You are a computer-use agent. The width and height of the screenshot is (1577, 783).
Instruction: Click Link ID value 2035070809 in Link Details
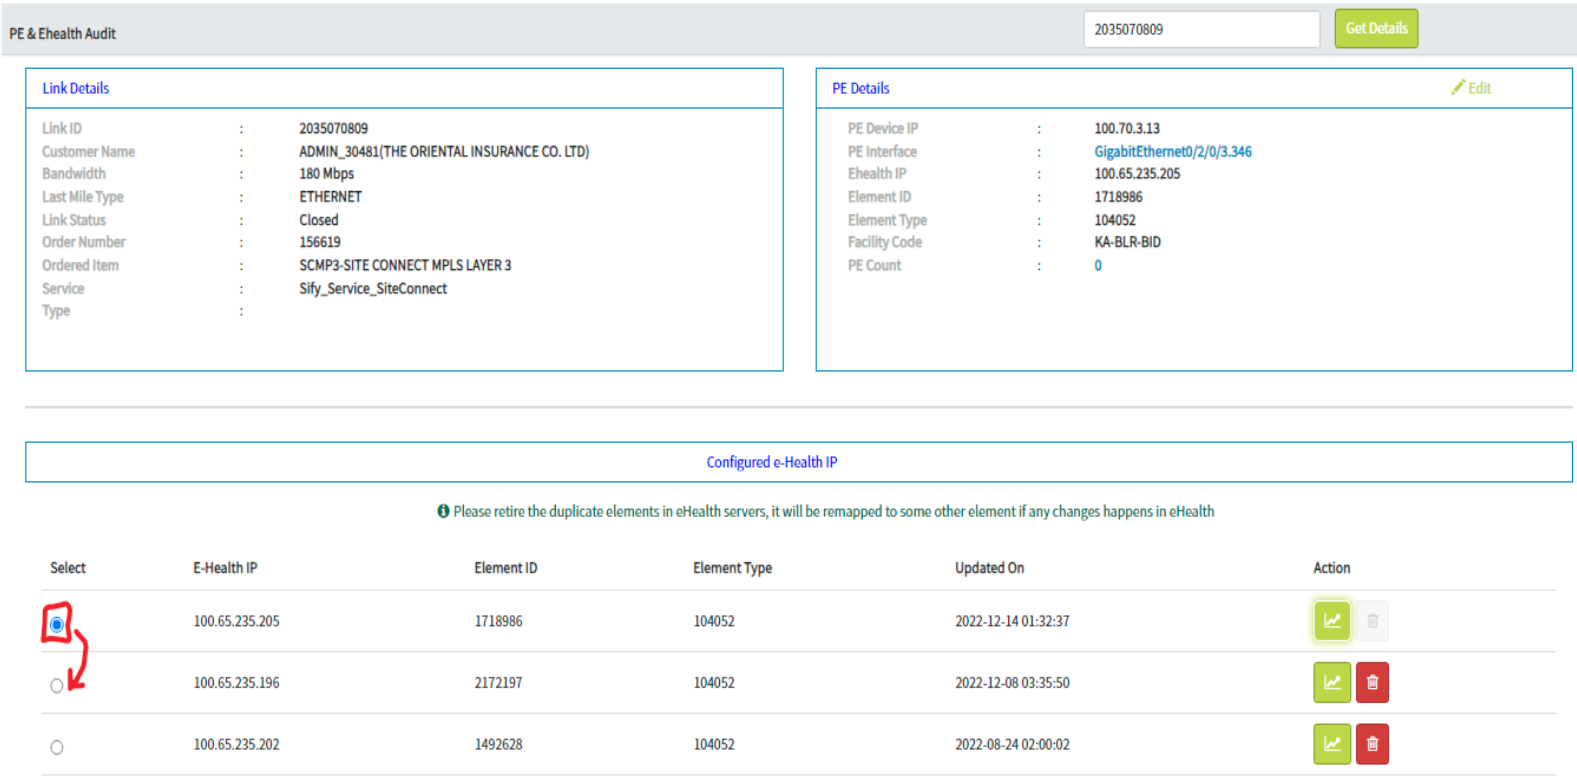[334, 128]
